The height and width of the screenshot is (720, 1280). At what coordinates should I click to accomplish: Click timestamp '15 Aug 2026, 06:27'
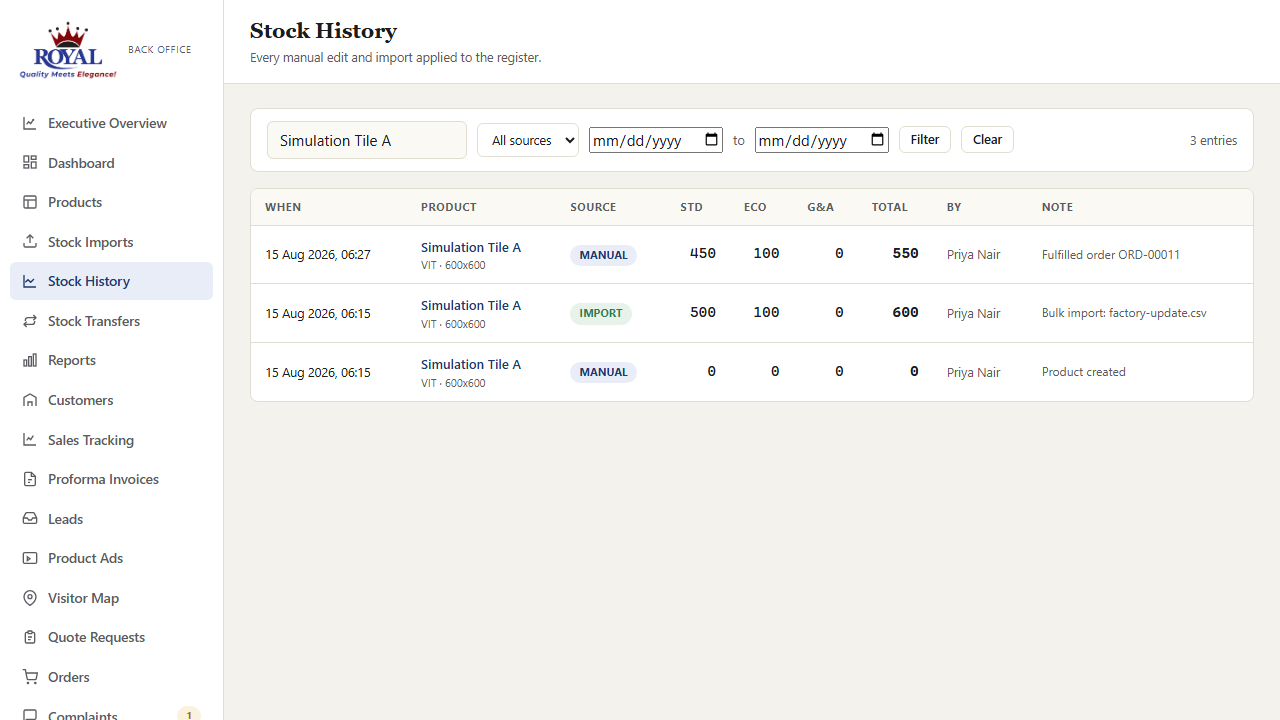pyautogui.click(x=318, y=255)
